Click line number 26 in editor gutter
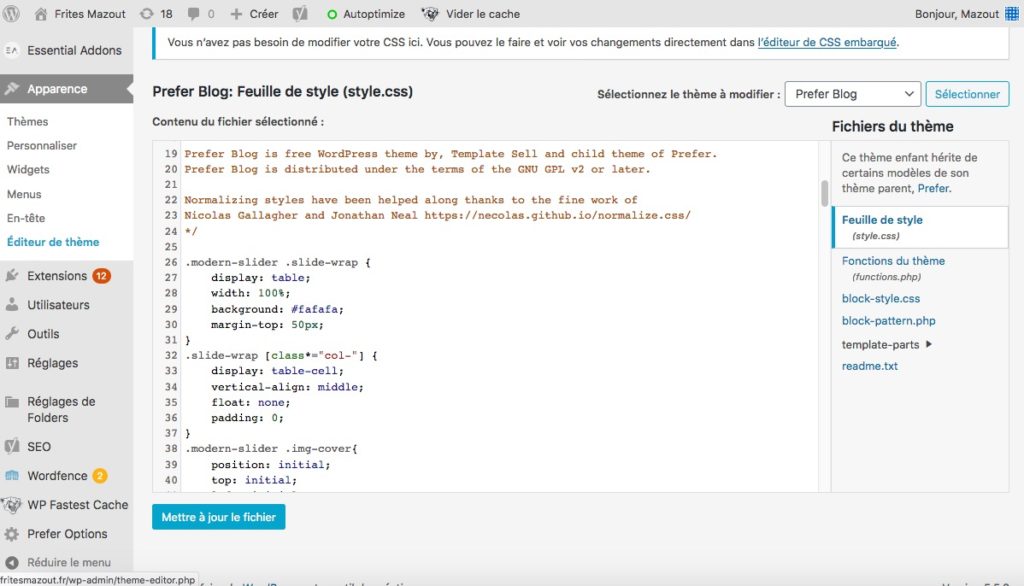This screenshot has height=586, width=1024. click(x=170, y=262)
